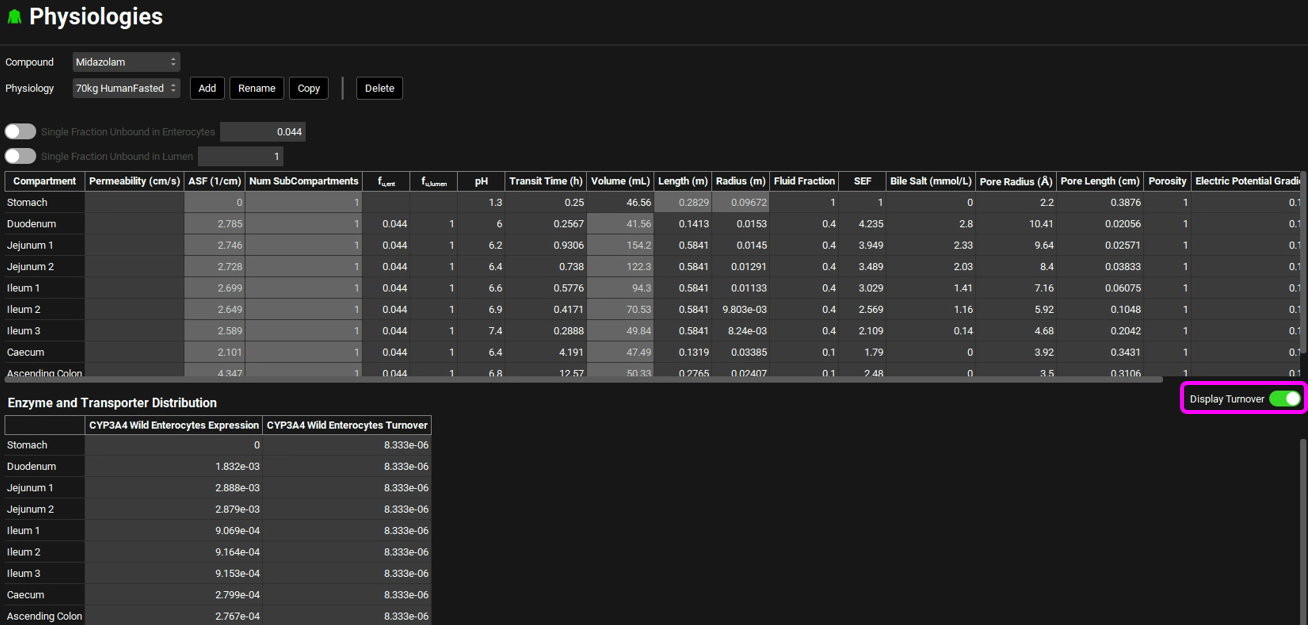
Task: Click CYP3A4 Wild Enterocytes Expression header
Action: [x=173, y=425]
